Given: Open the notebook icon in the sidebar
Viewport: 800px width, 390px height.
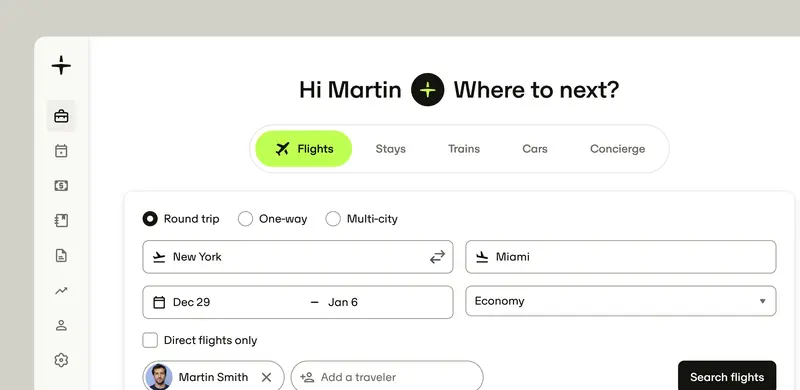Looking at the screenshot, I should click(61, 221).
